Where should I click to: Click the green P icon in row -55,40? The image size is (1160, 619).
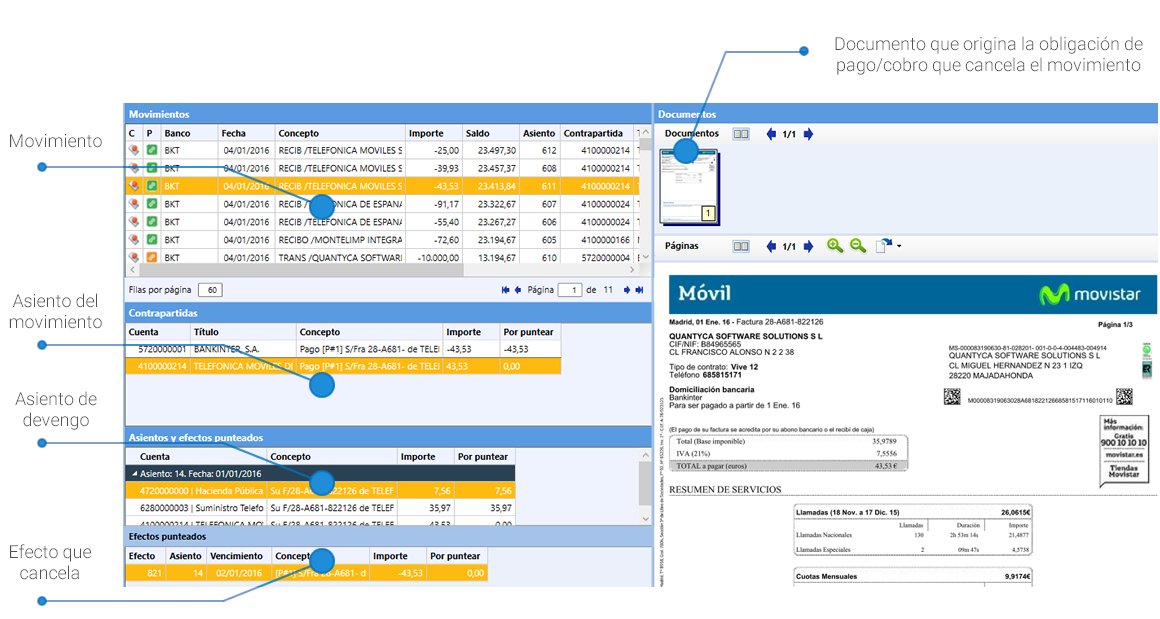152,221
